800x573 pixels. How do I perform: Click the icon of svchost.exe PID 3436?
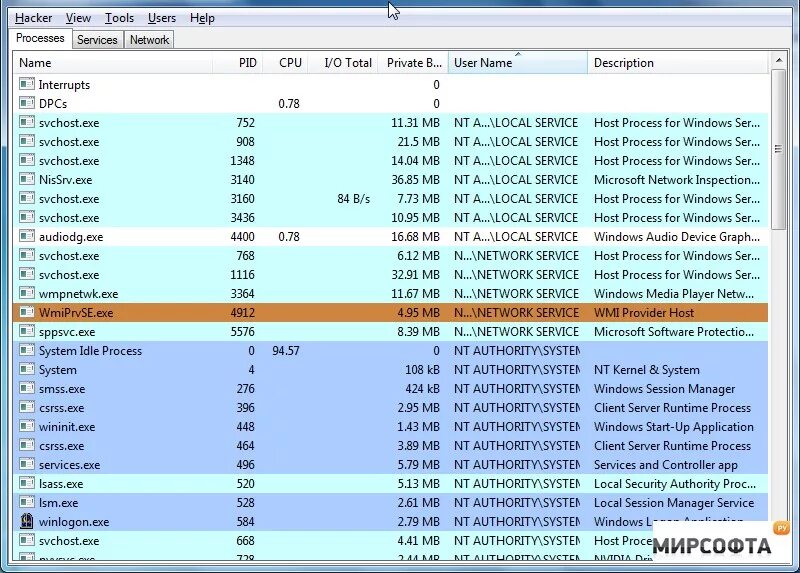coord(27,217)
